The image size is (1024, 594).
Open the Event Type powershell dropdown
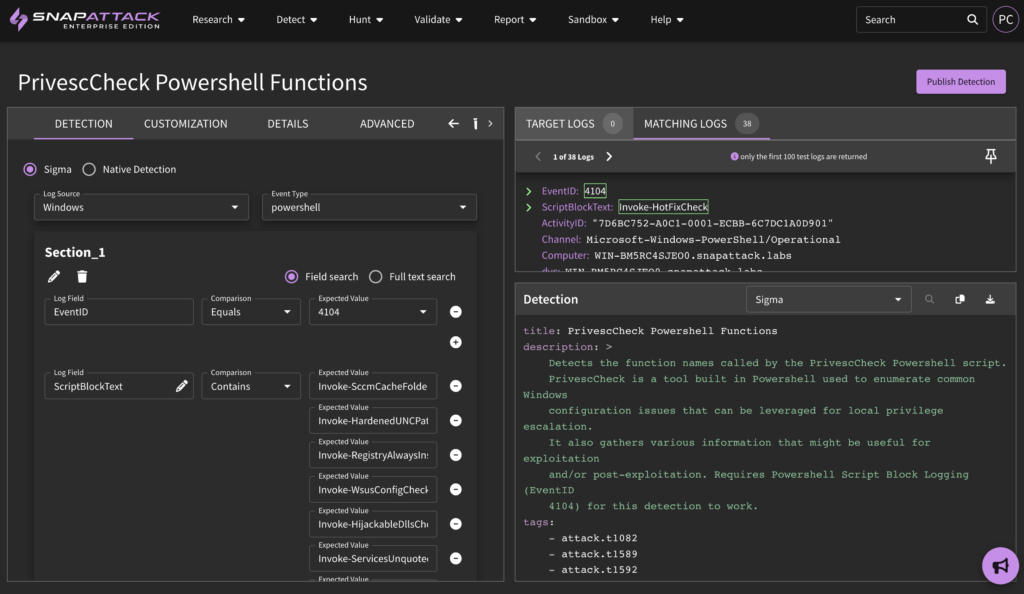pyautogui.click(x=369, y=207)
